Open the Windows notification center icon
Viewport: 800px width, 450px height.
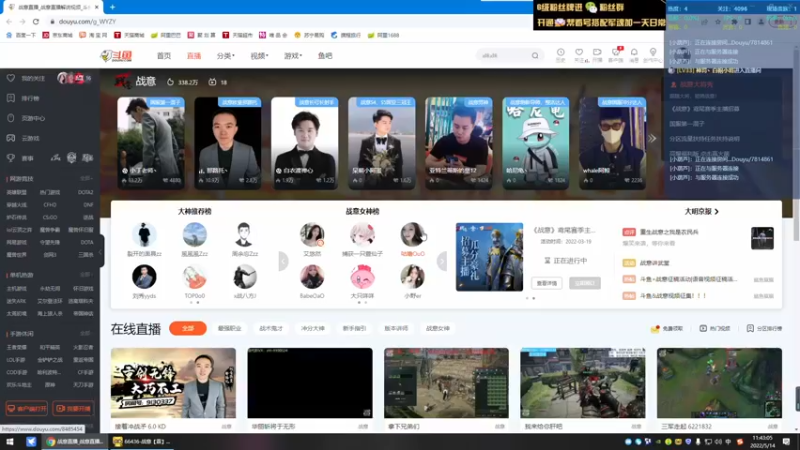(786, 442)
